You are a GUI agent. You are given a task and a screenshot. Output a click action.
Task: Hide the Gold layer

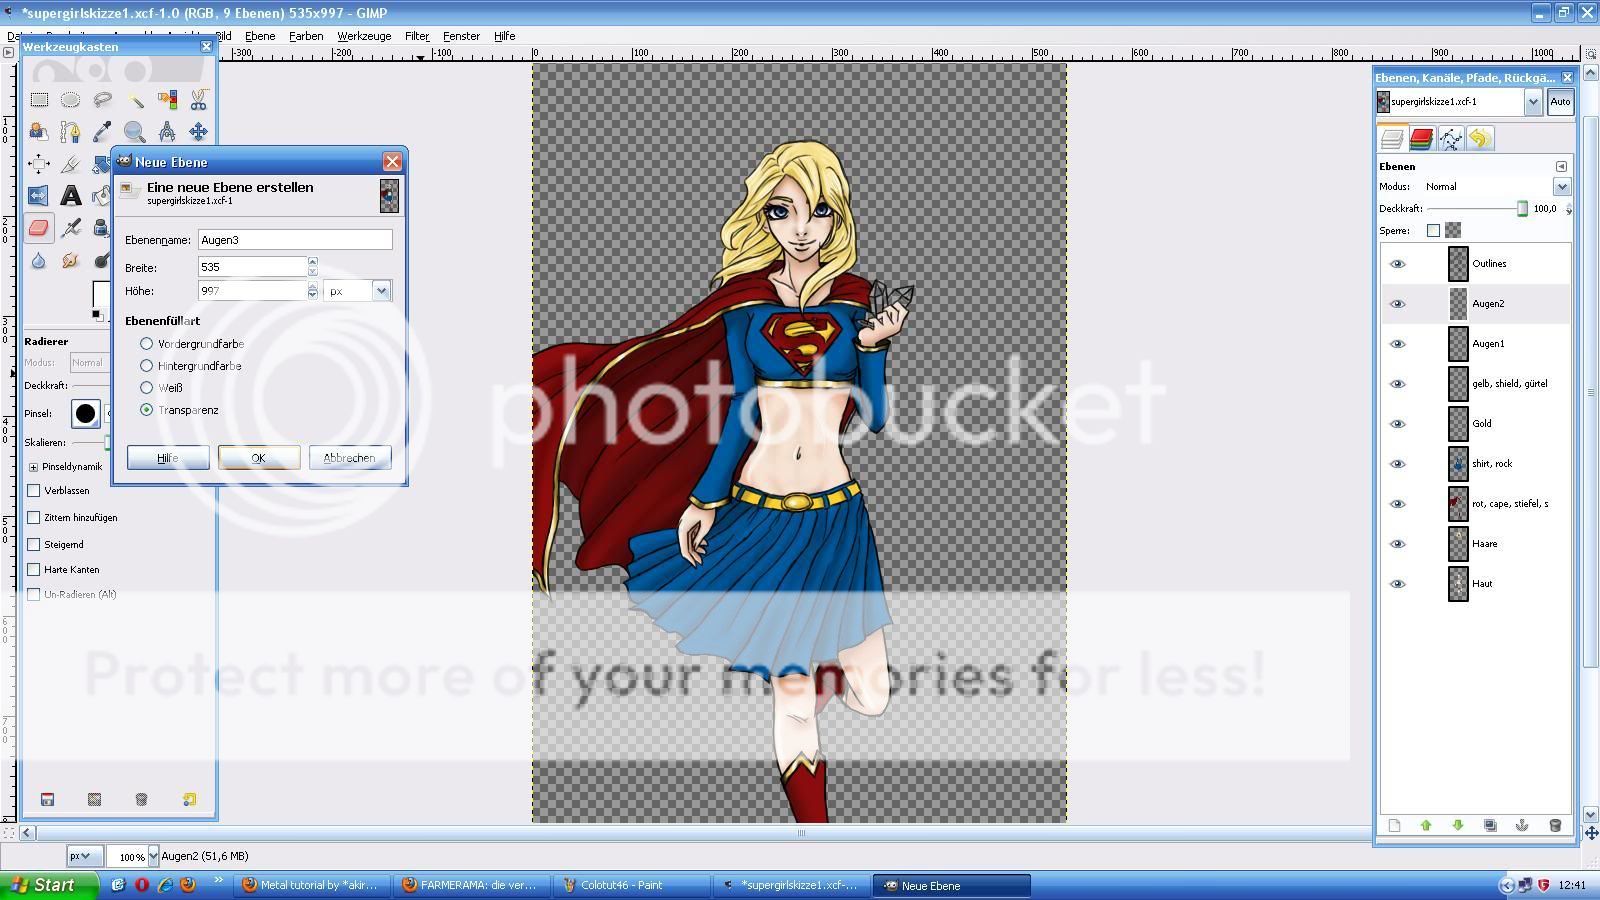(1398, 424)
